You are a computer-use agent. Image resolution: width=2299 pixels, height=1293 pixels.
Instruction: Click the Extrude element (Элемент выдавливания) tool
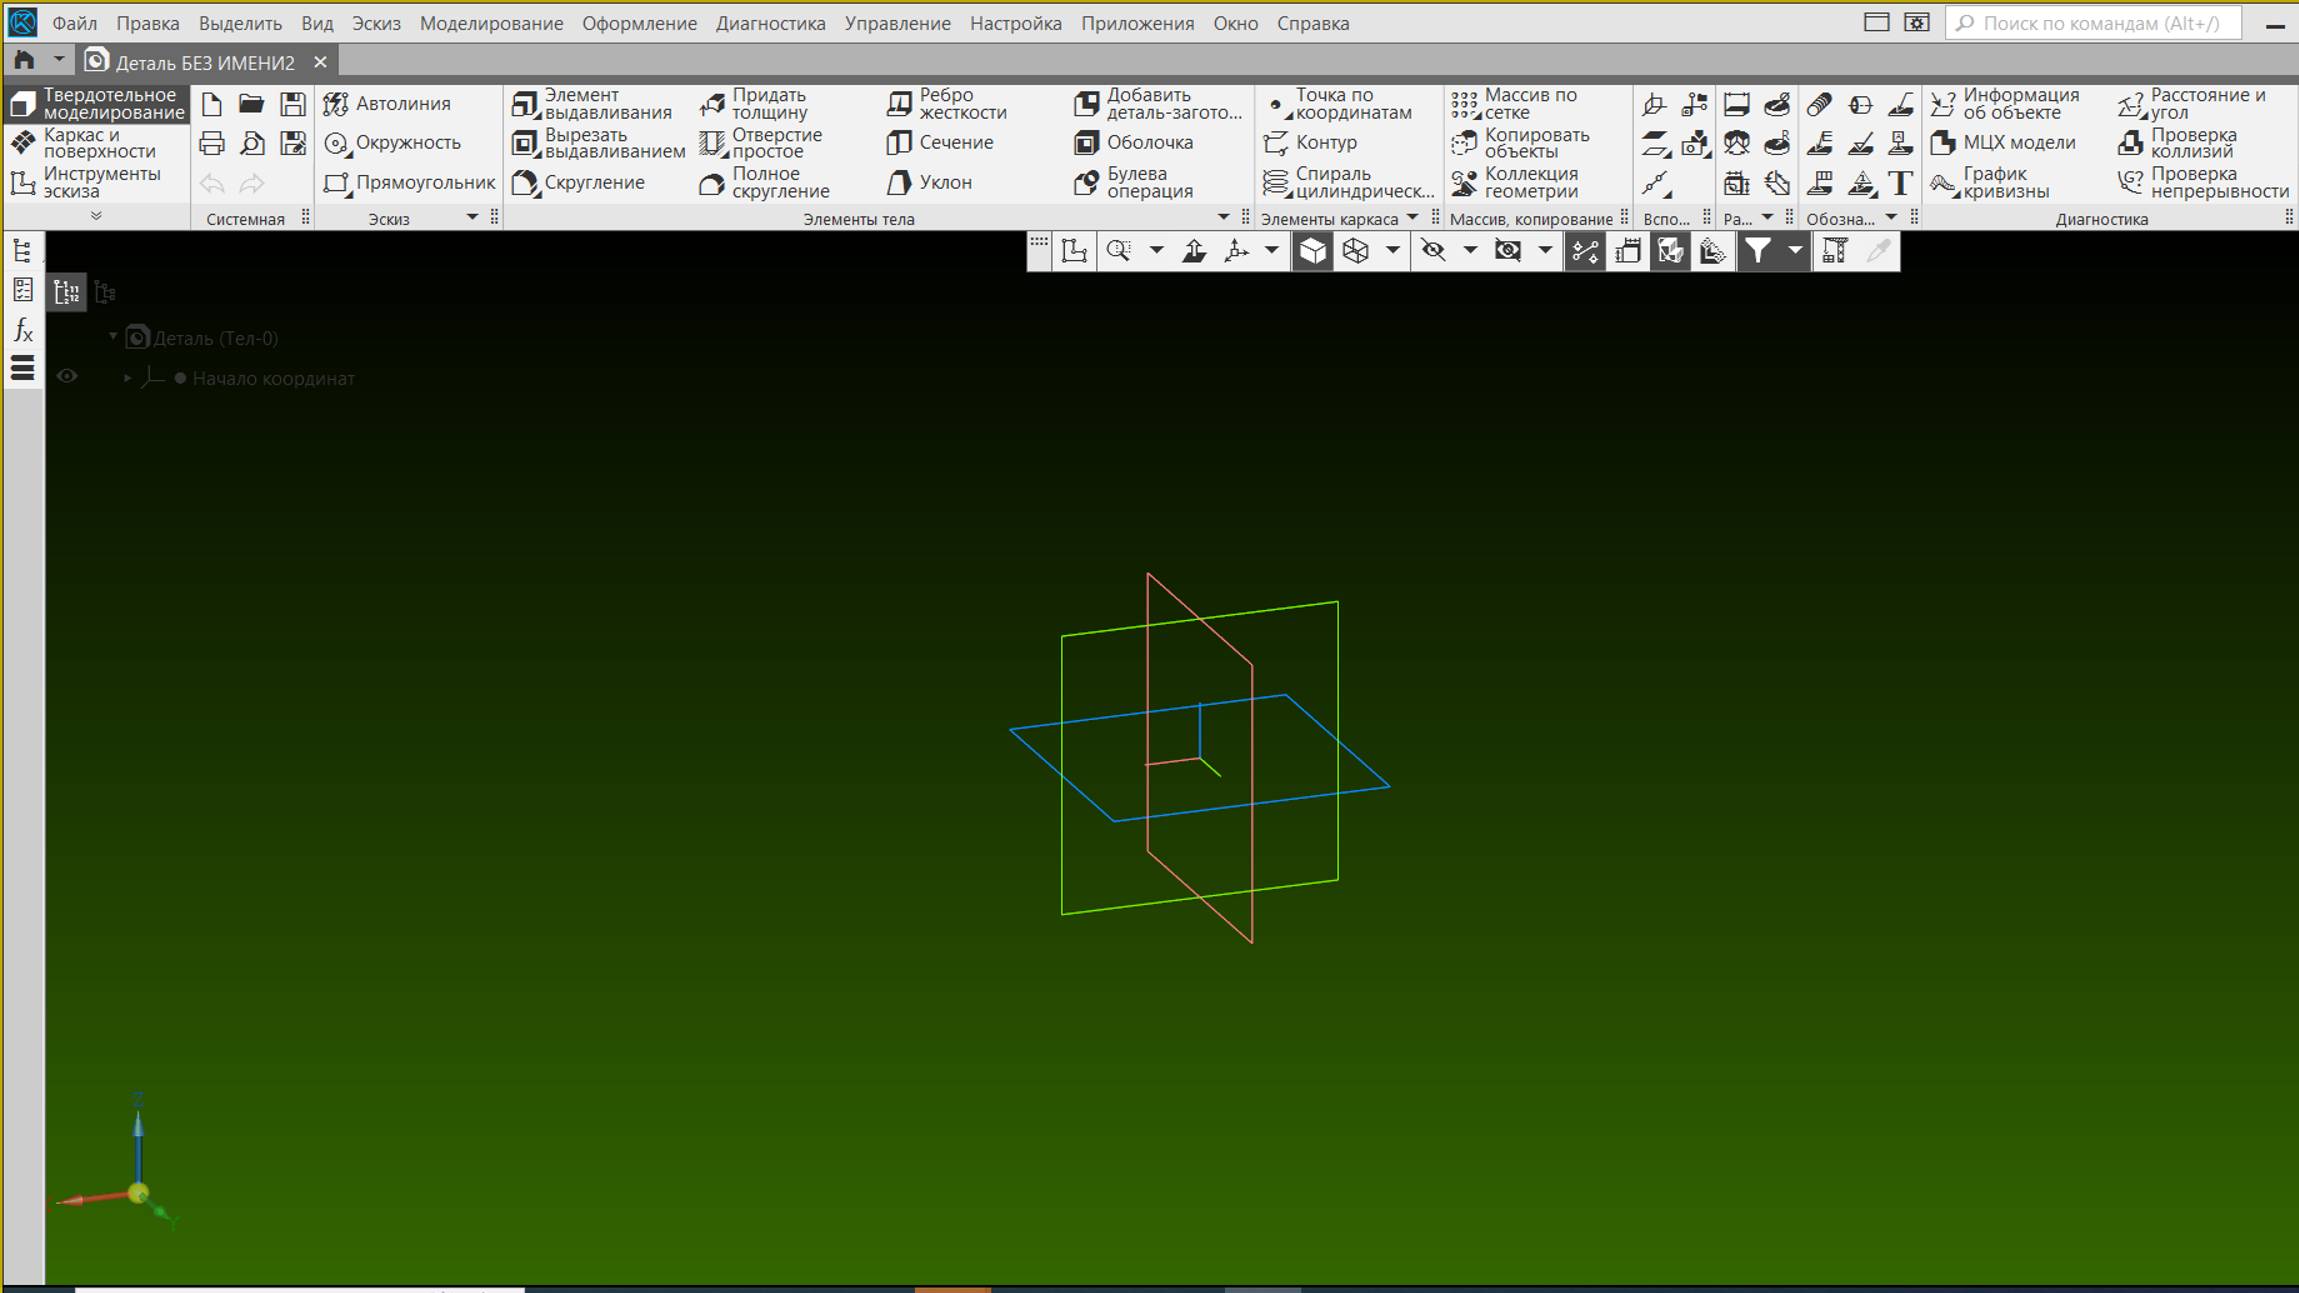pyautogui.click(x=592, y=103)
